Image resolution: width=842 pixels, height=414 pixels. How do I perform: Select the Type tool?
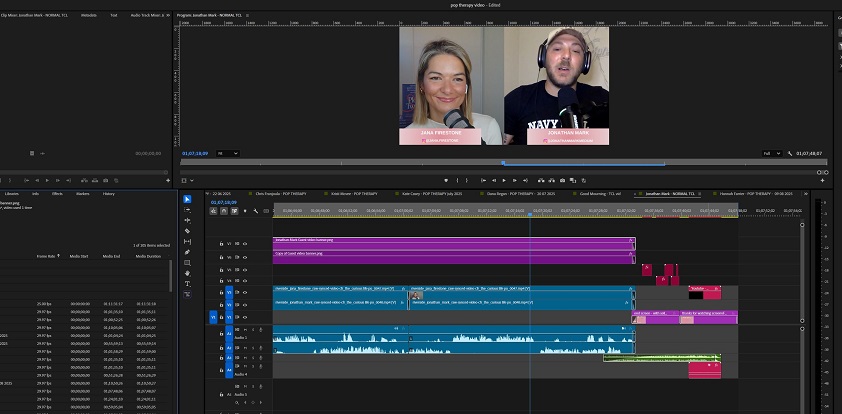(187, 284)
